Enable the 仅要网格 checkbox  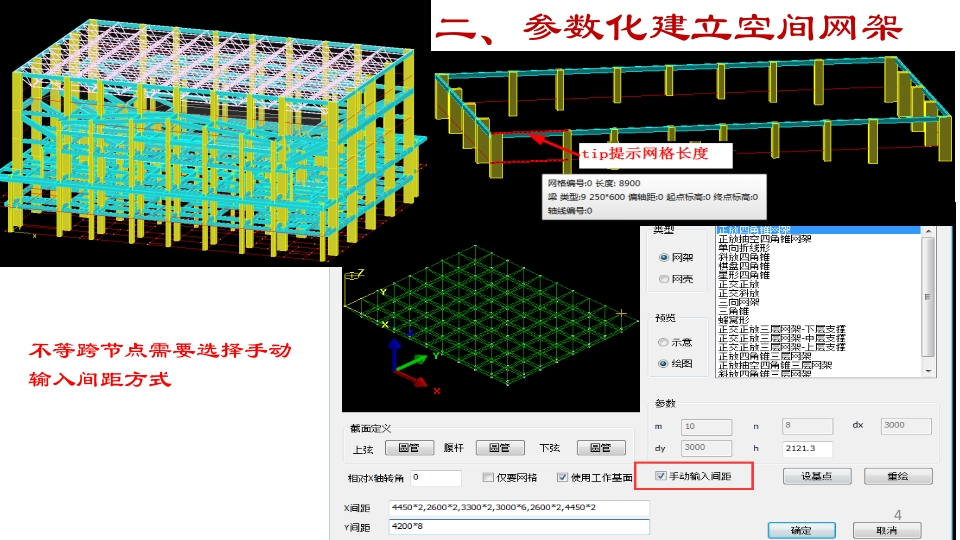click(488, 477)
